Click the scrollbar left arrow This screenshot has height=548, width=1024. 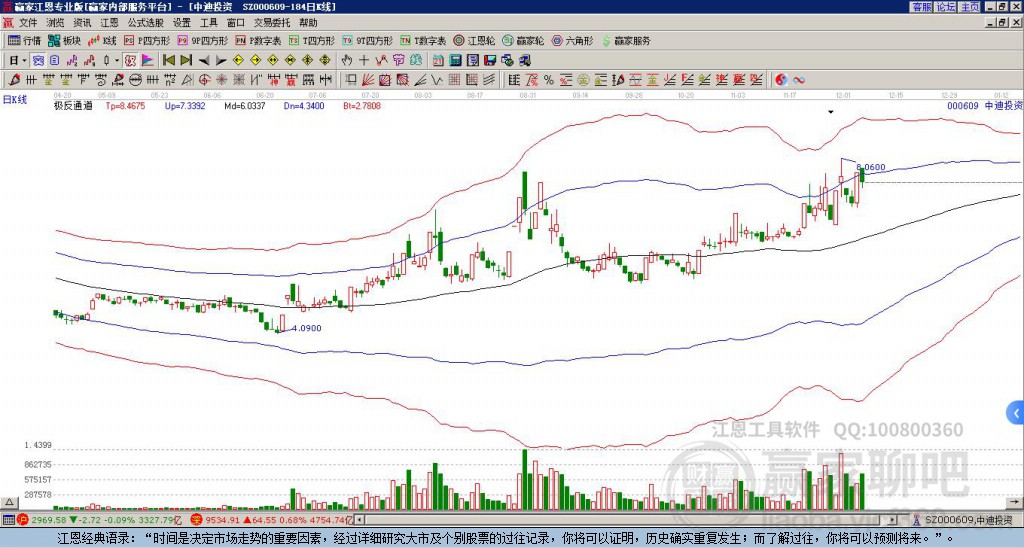click(360, 520)
